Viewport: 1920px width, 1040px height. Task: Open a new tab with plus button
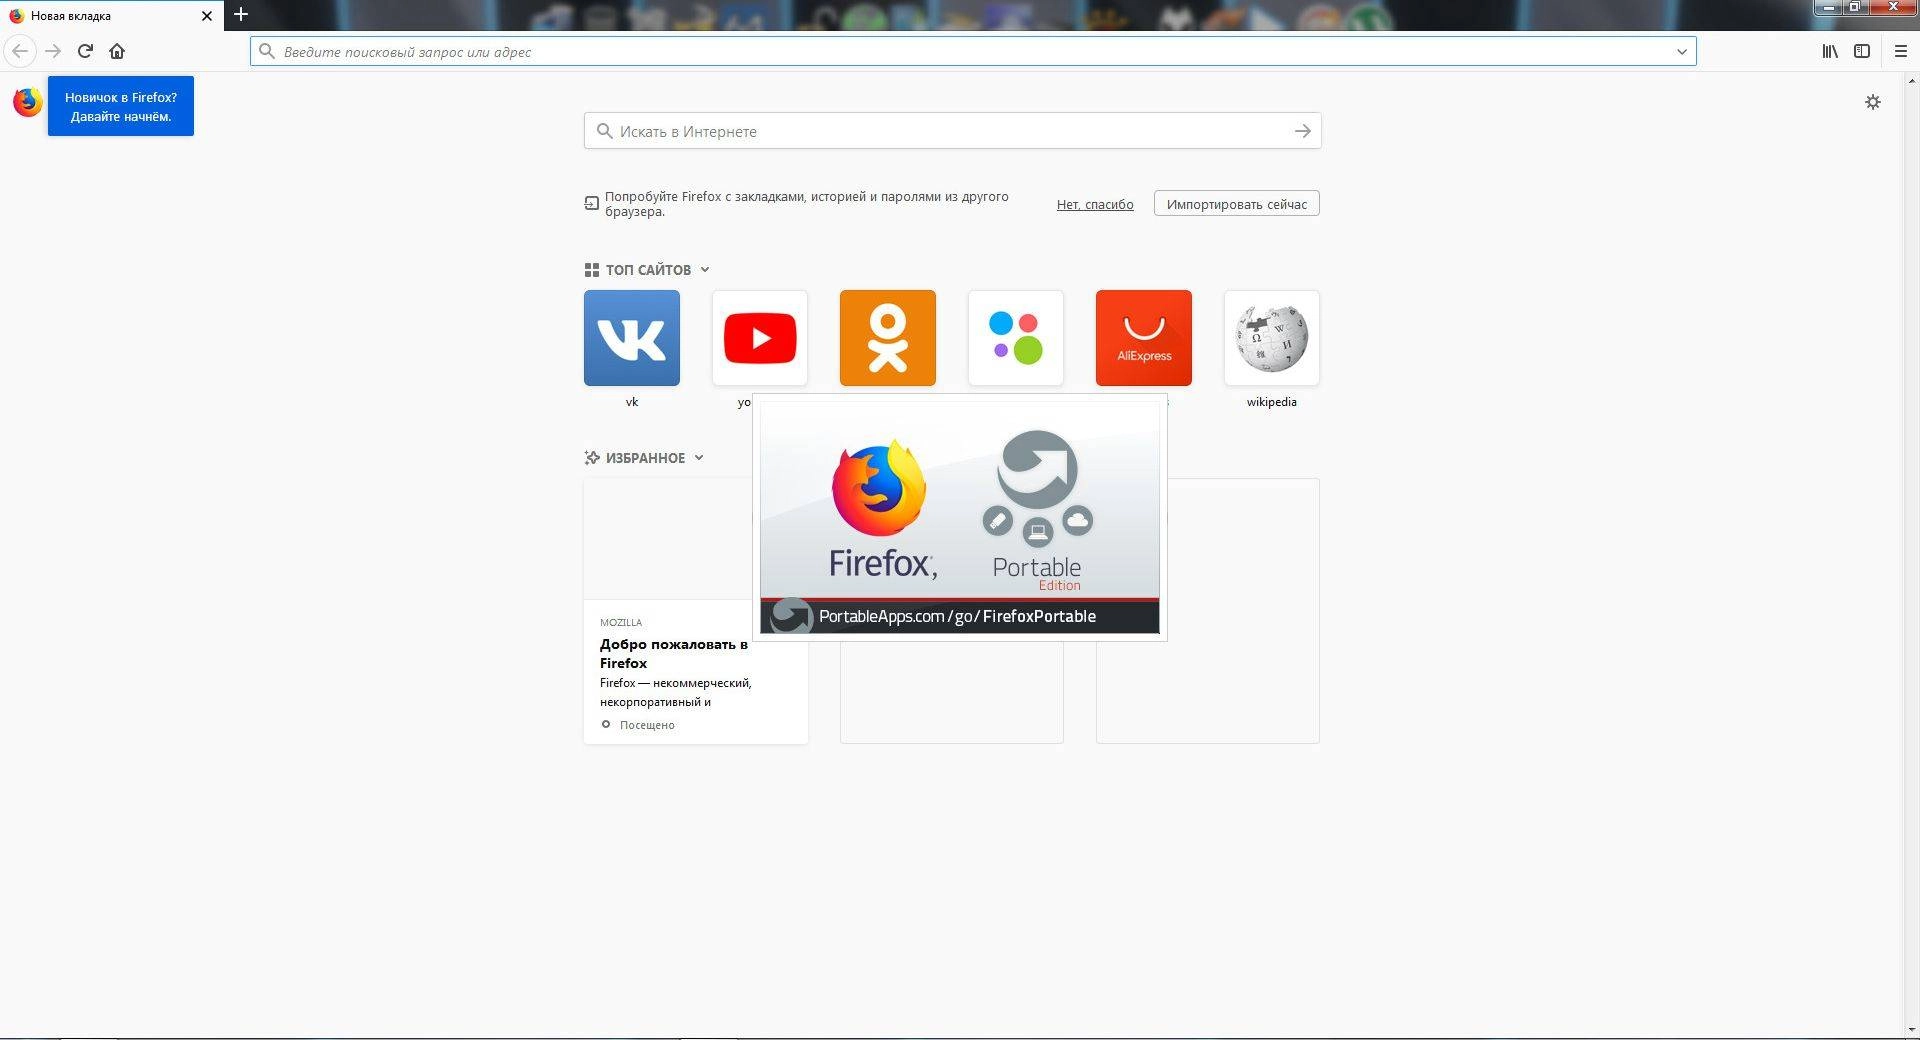click(x=240, y=15)
